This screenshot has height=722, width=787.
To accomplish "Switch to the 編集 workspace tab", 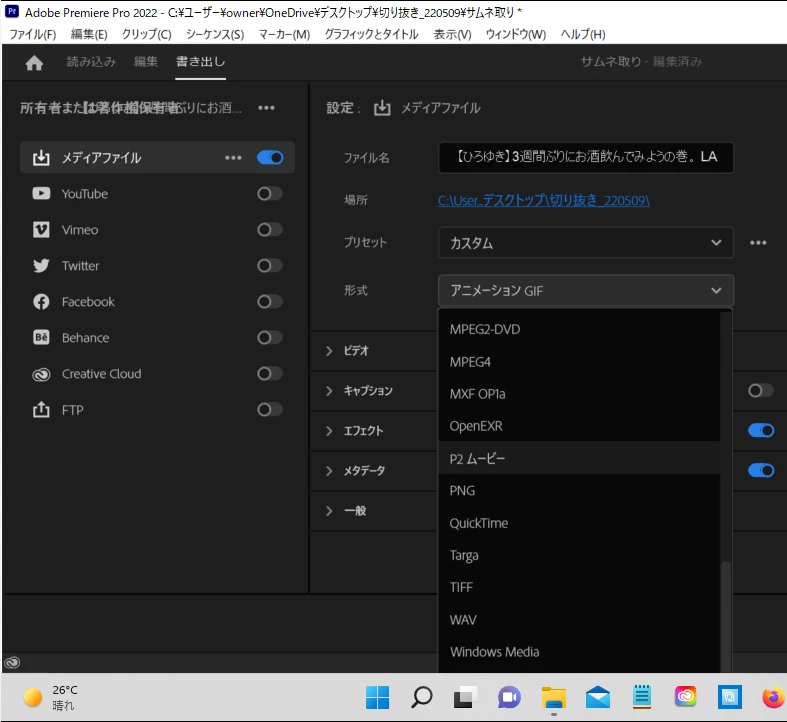I will coord(146,62).
